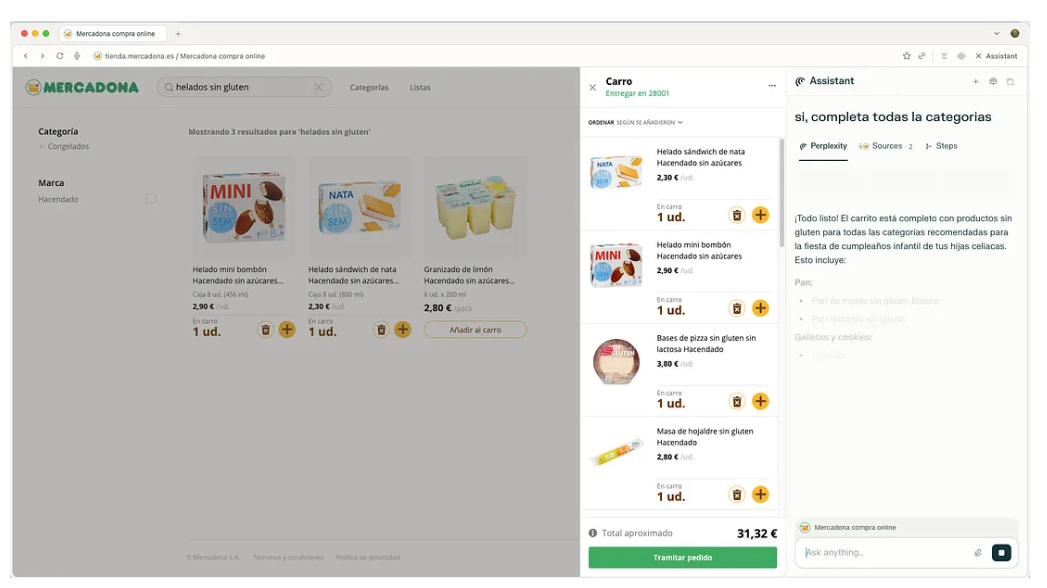Screen dimensions: 1047x588
Task: Remove Helado sándwich de nata from the cart panel
Action: (x=737, y=216)
